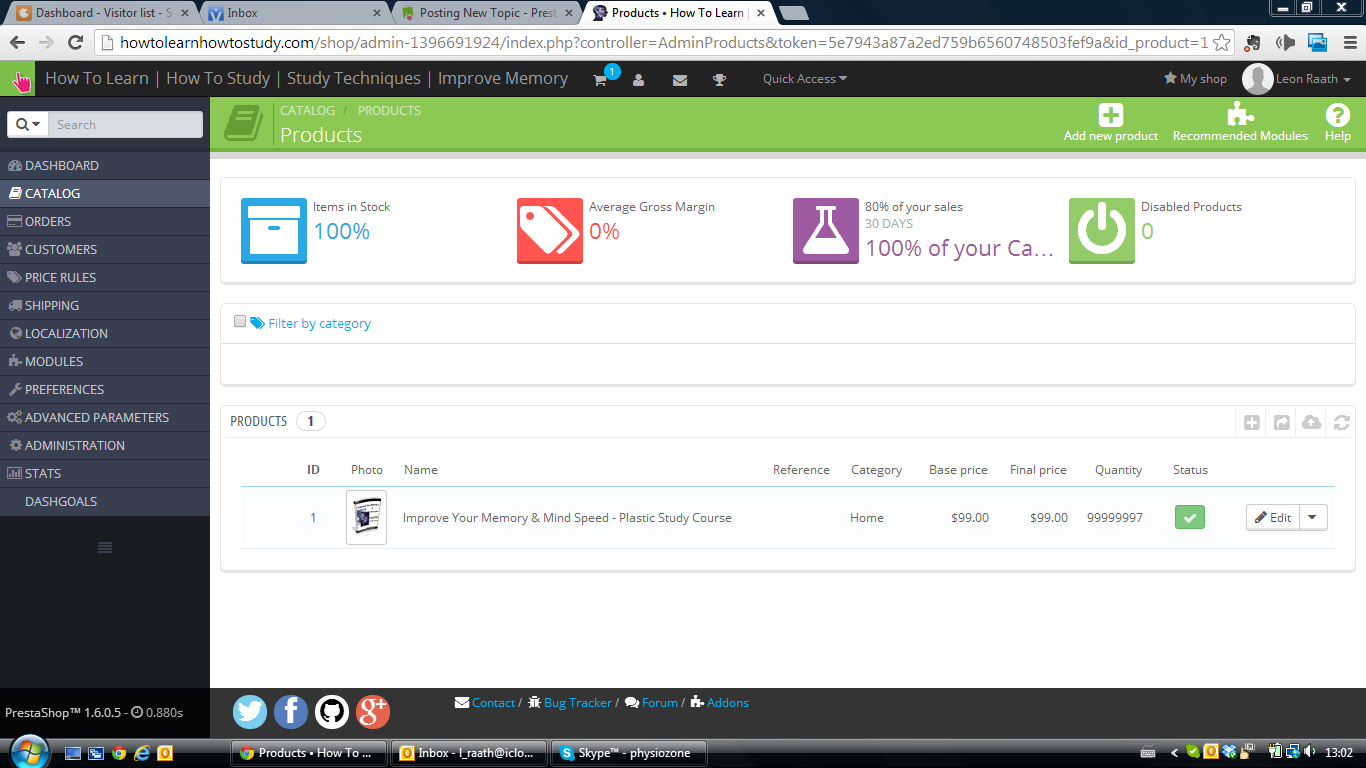
Task: Open the GitHub icon in the footer
Action: click(x=332, y=712)
